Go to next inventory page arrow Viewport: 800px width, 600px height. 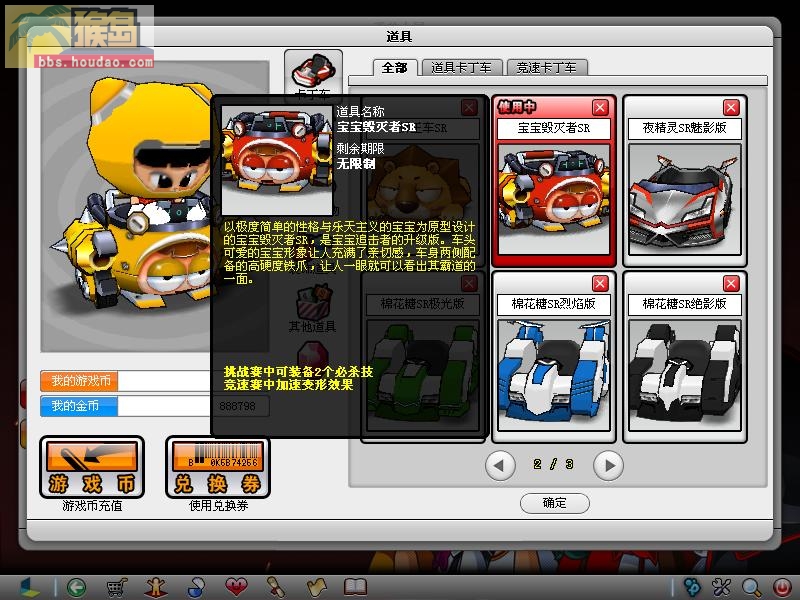[608, 465]
